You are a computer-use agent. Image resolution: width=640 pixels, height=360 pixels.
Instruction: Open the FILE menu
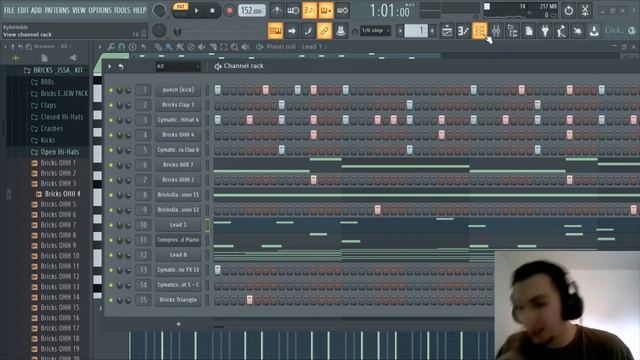[9, 10]
